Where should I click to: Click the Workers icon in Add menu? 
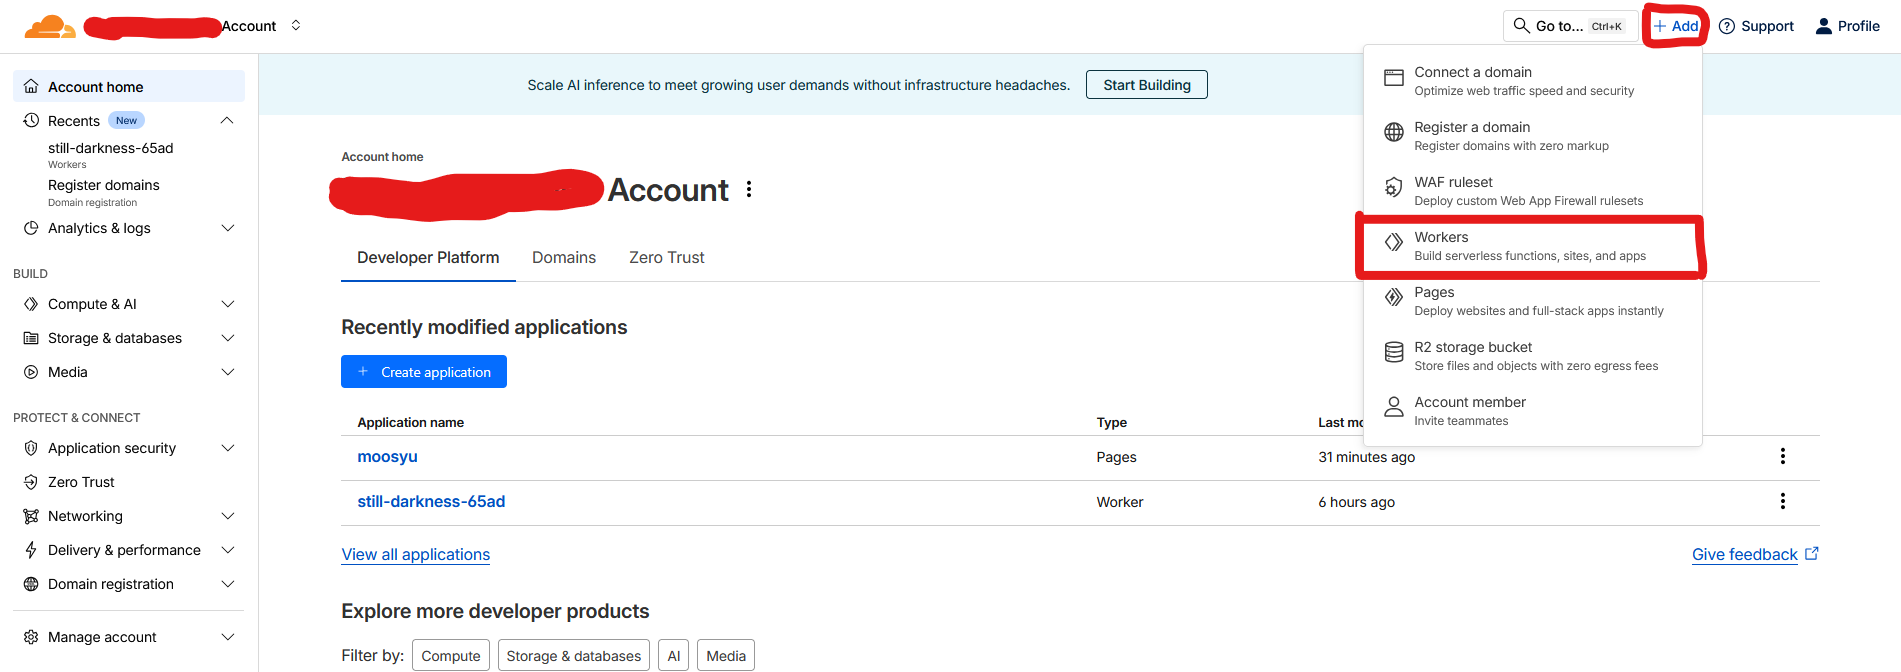click(x=1393, y=243)
